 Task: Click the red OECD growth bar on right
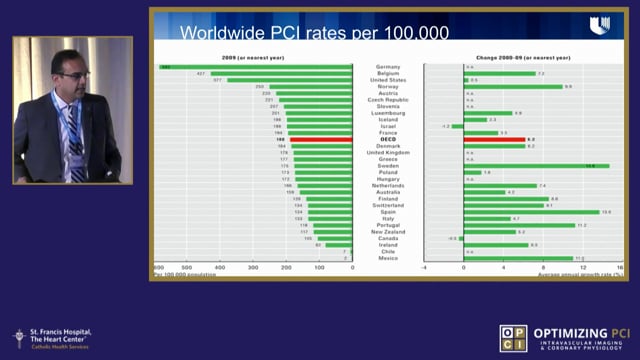pyautogui.click(x=494, y=140)
